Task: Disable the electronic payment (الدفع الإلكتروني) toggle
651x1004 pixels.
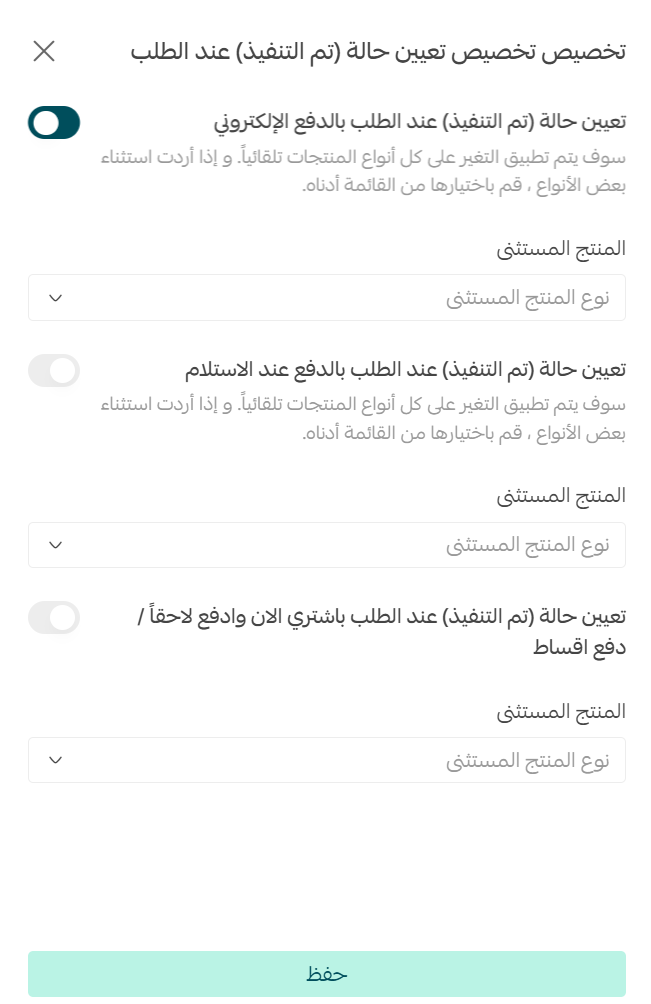Action: coord(54,123)
